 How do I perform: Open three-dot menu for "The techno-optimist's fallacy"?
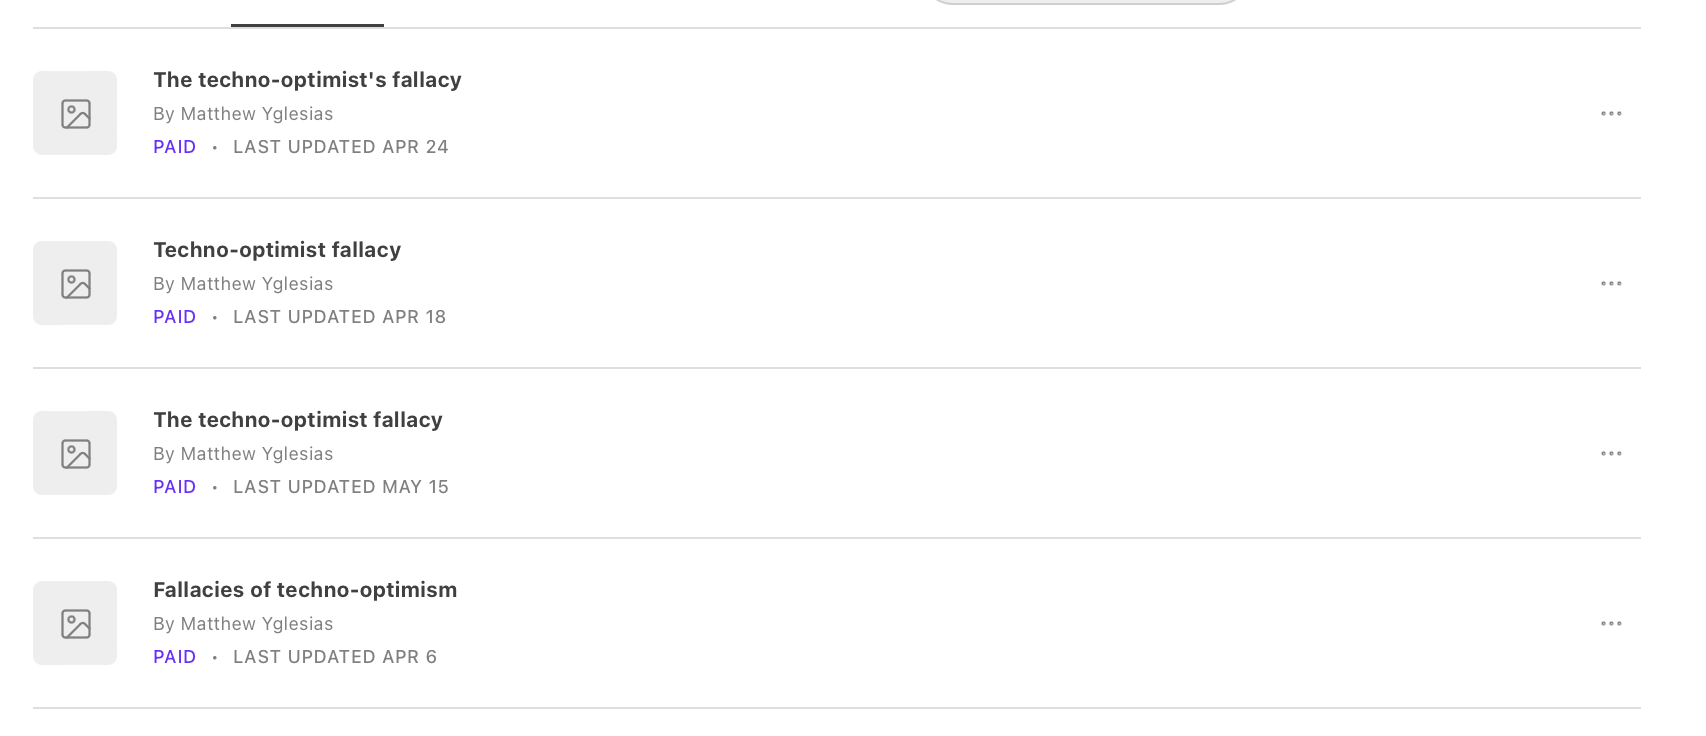pyautogui.click(x=1610, y=114)
